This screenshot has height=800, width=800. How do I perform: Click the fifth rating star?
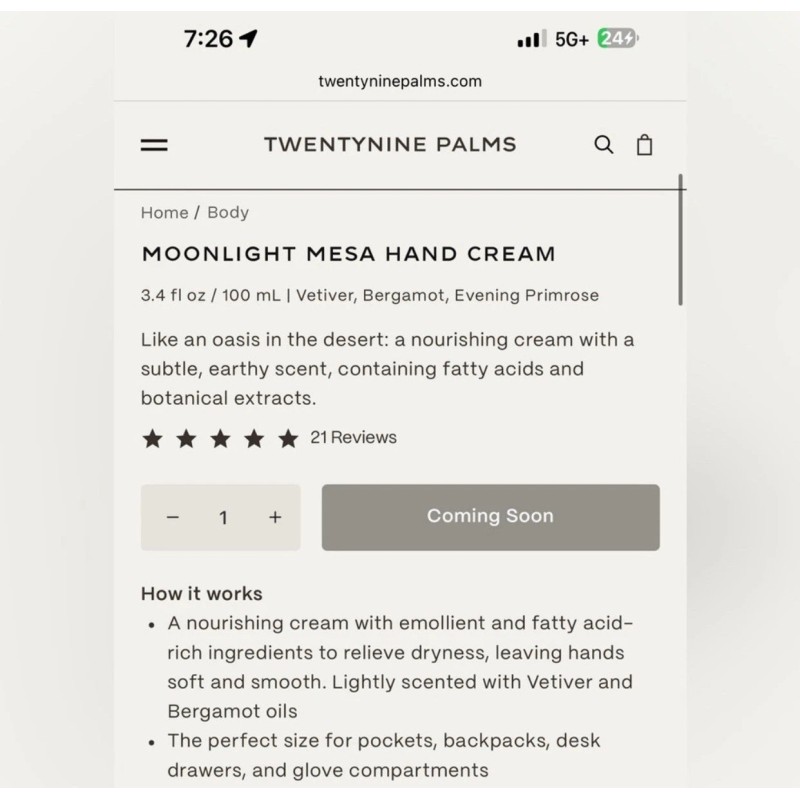[x=288, y=438]
